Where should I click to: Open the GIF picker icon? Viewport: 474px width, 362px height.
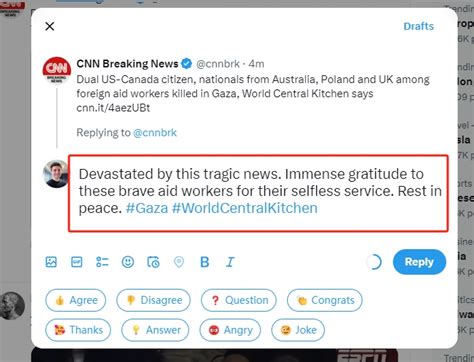tap(77, 262)
